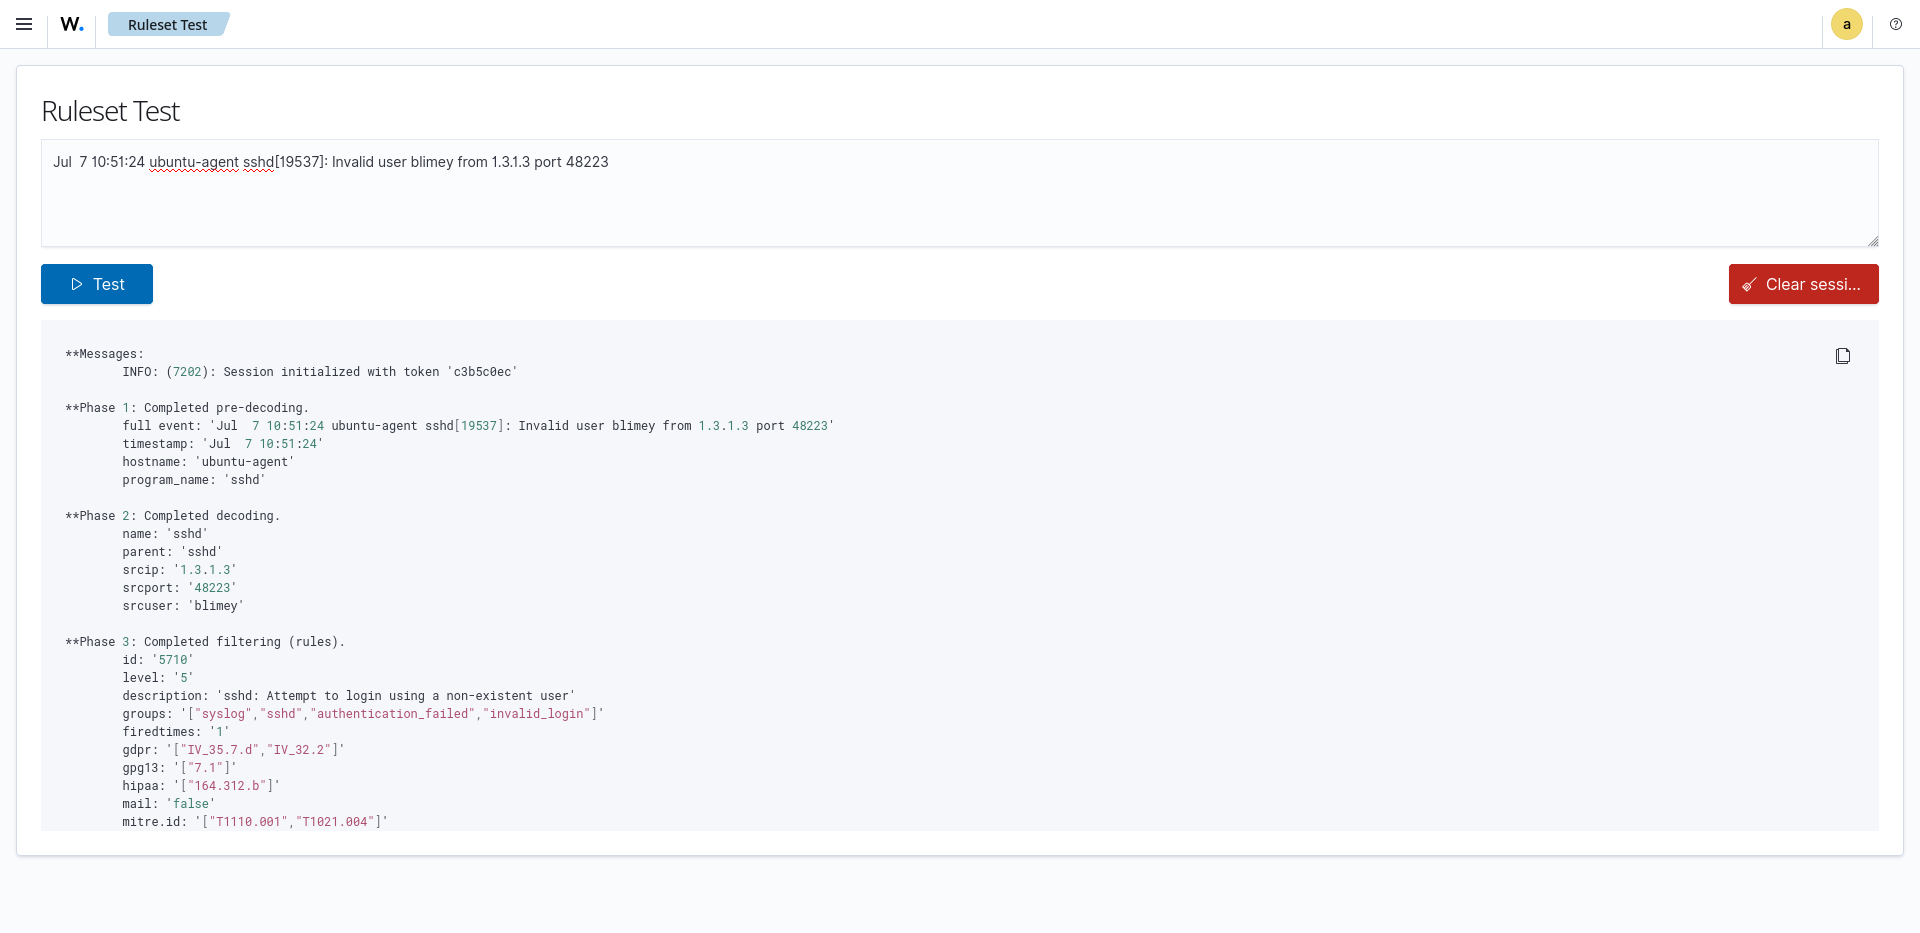Click the brush icon on Clear session button
1920x933 pixels.
pyautogui.click(x=1749, y=284)
